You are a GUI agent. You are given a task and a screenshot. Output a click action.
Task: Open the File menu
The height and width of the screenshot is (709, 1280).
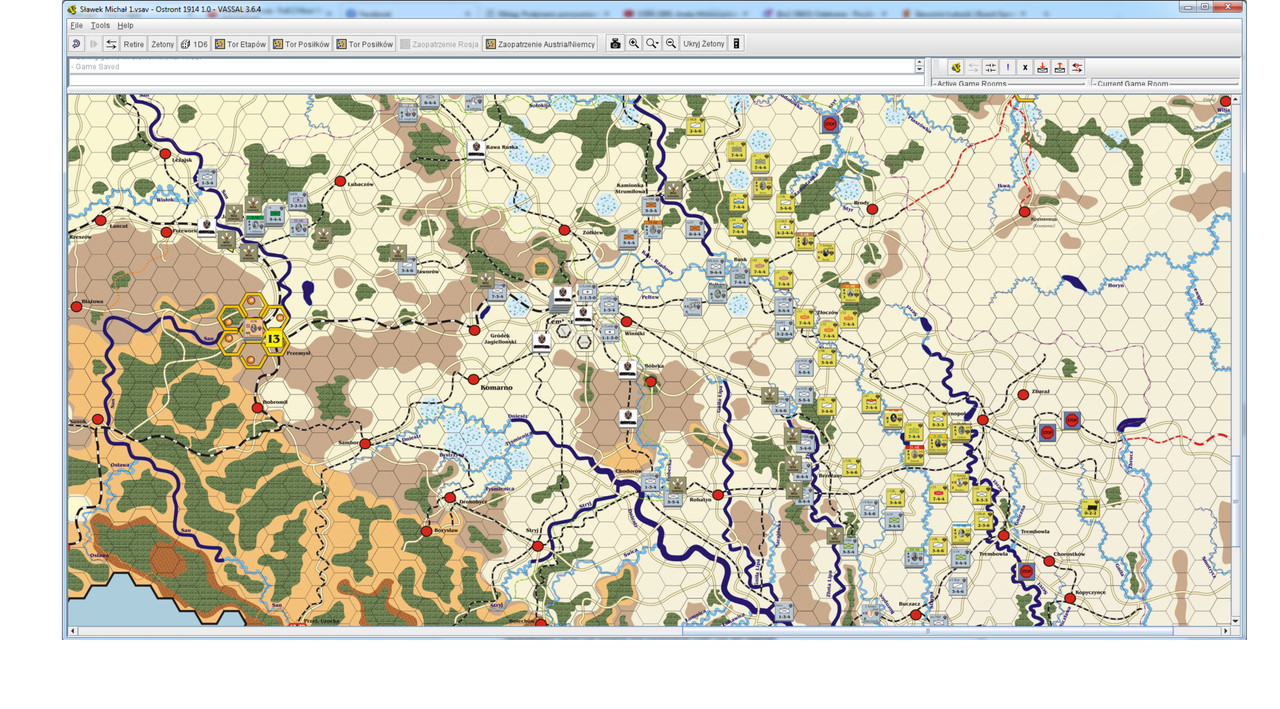pos(76,25)
